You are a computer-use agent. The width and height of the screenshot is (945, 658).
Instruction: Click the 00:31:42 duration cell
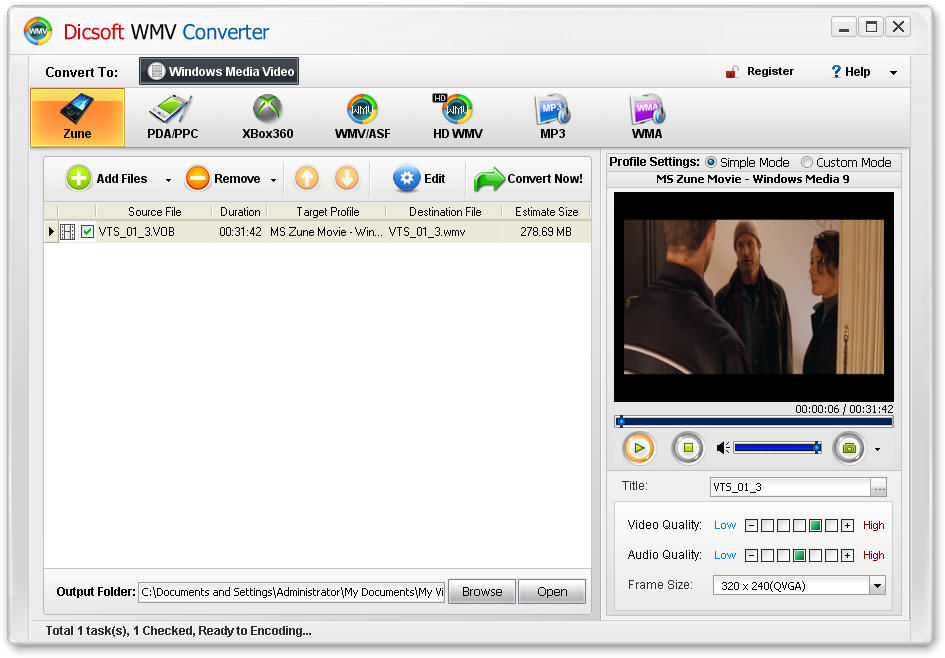pos(240,231)
